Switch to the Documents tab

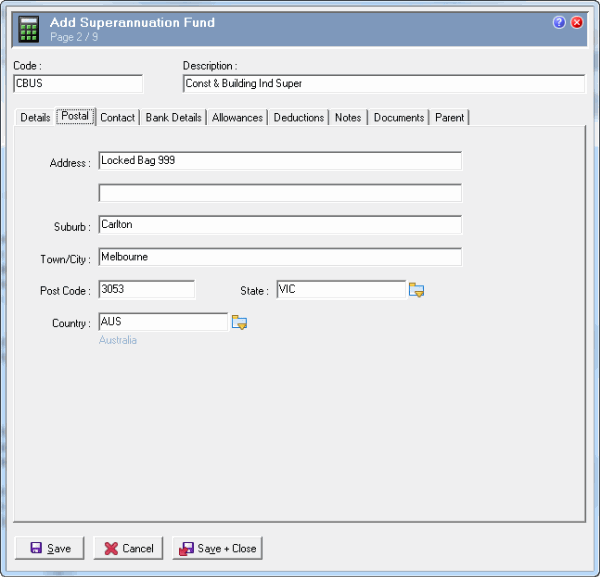click(399, 118)
